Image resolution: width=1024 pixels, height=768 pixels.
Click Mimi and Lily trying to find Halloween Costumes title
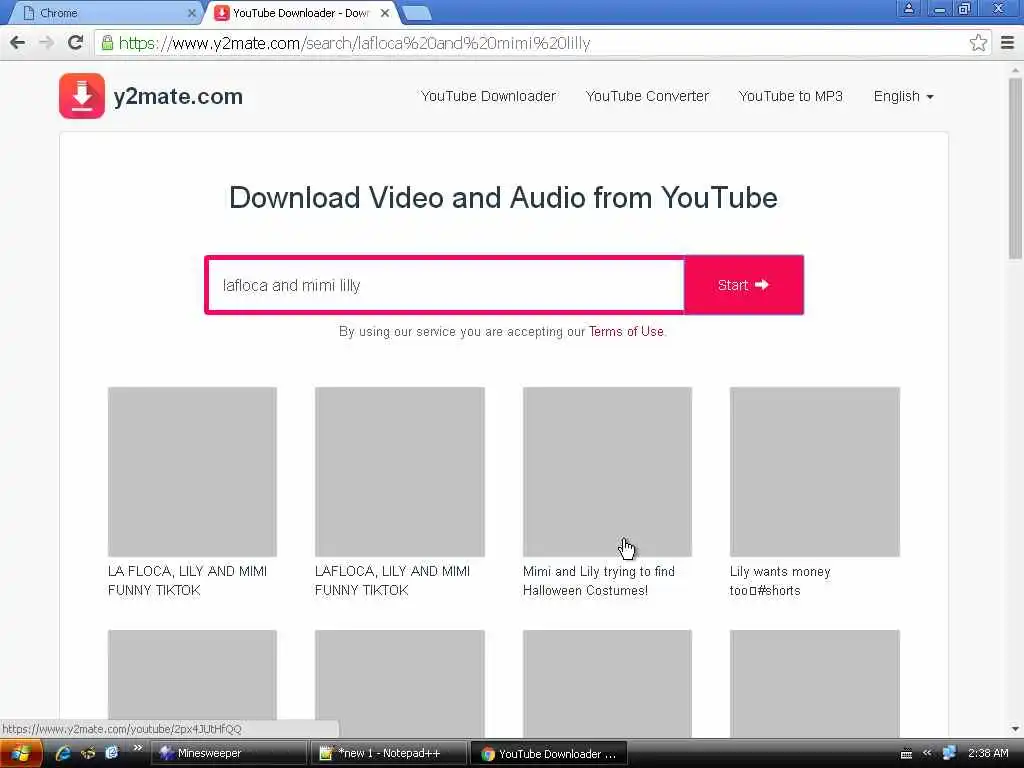point(599,581)
